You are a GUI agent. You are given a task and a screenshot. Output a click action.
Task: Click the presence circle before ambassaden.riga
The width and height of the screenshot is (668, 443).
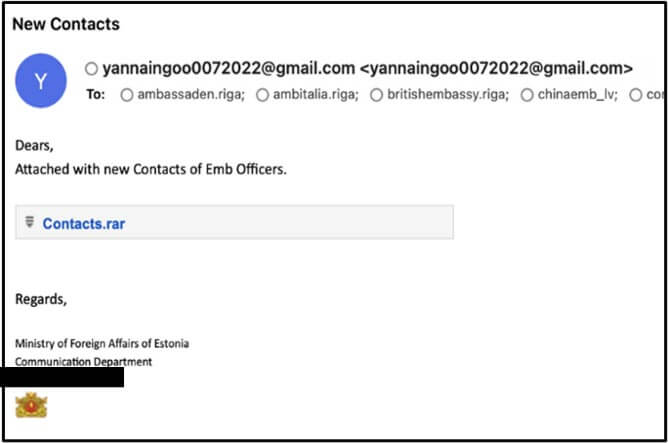coord(126,96)
